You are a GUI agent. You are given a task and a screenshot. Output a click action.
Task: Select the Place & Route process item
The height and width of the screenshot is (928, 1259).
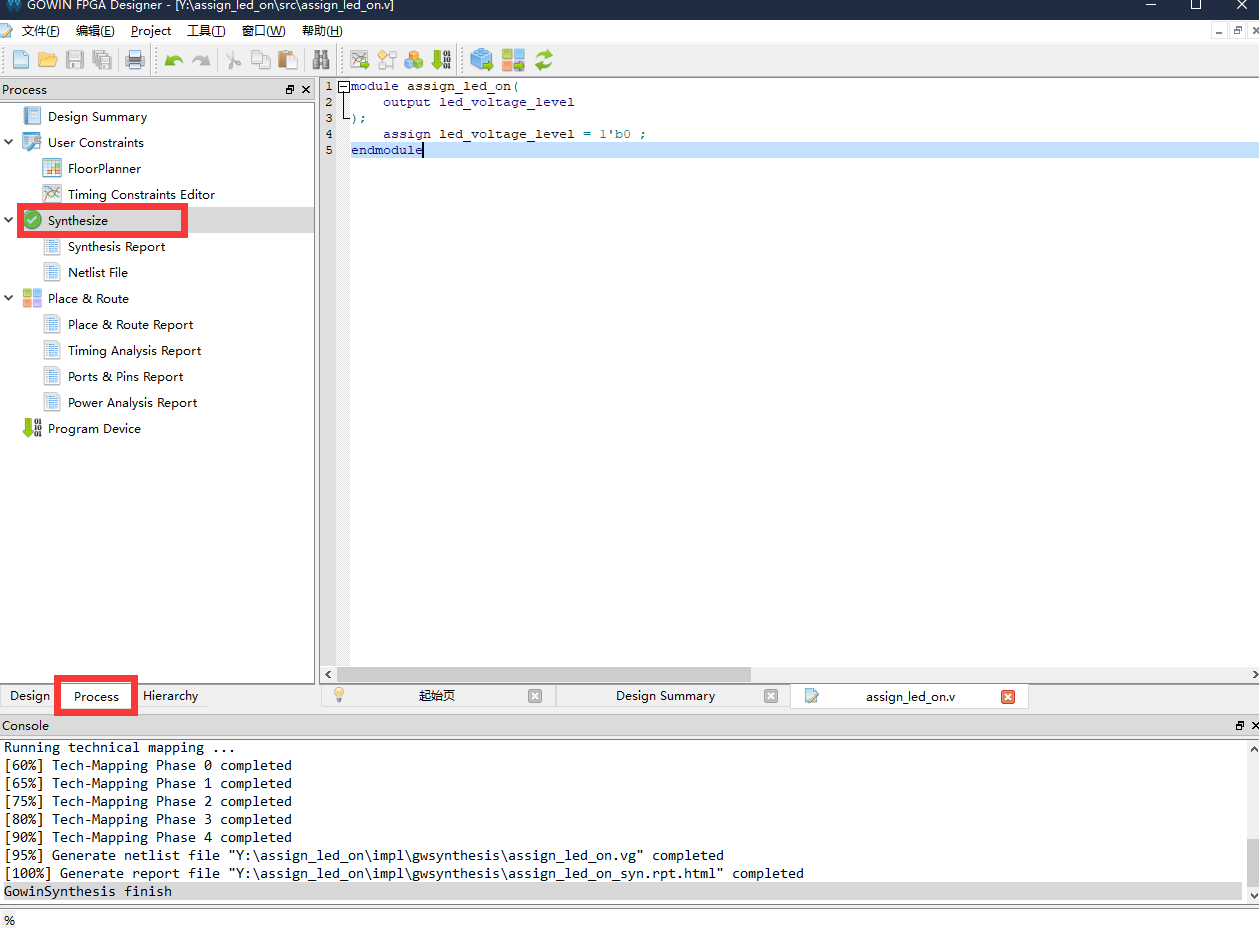pyautogui.click(x=88, y=299)
